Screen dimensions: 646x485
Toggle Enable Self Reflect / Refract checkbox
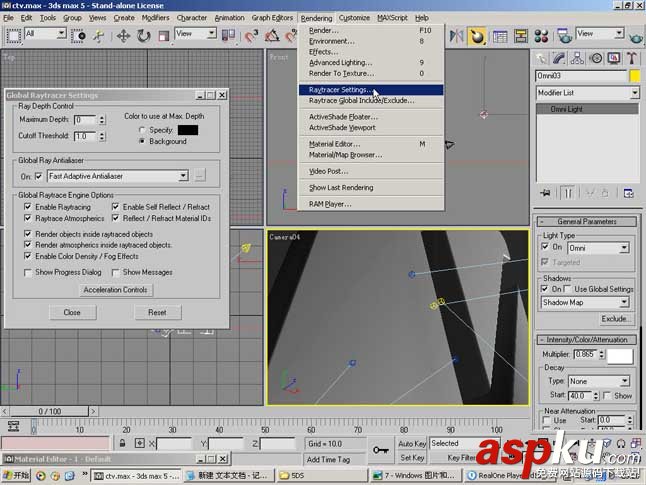[x=115, y=207]
